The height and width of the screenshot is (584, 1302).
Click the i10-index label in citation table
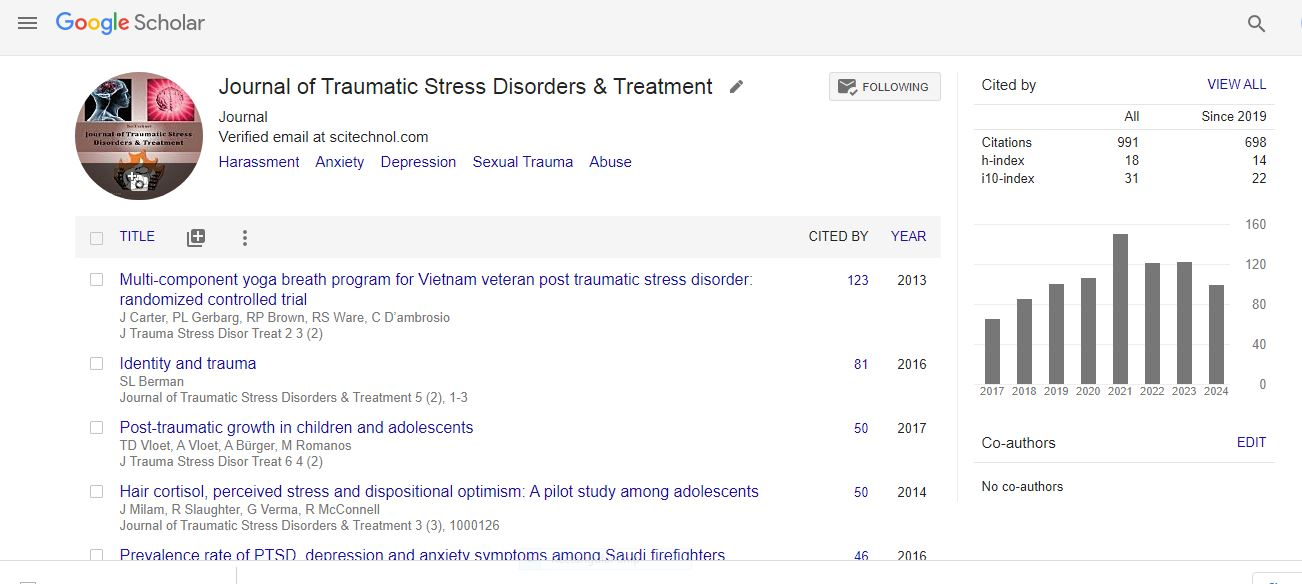coord(1008,179)
